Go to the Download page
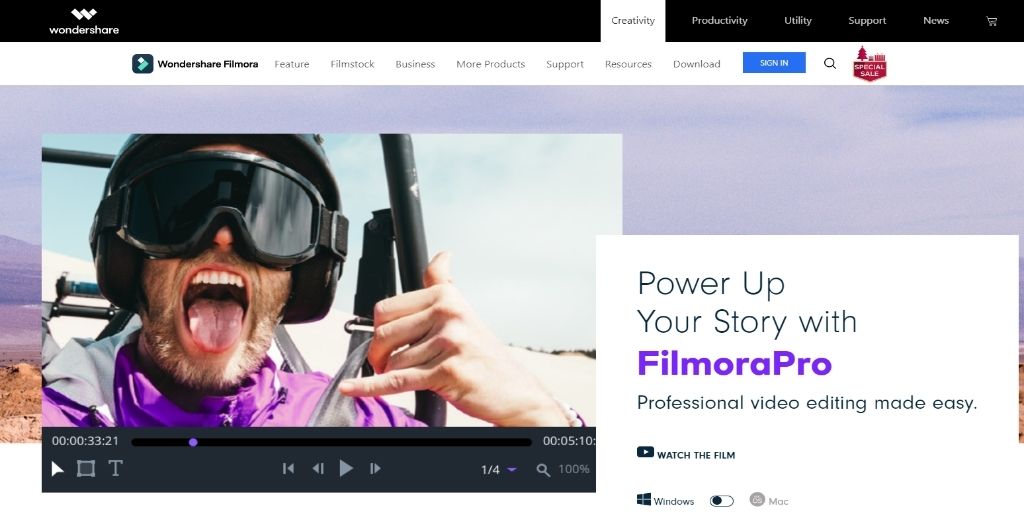This screenshot has height=512, width=1024. click(x=696, y=64)
